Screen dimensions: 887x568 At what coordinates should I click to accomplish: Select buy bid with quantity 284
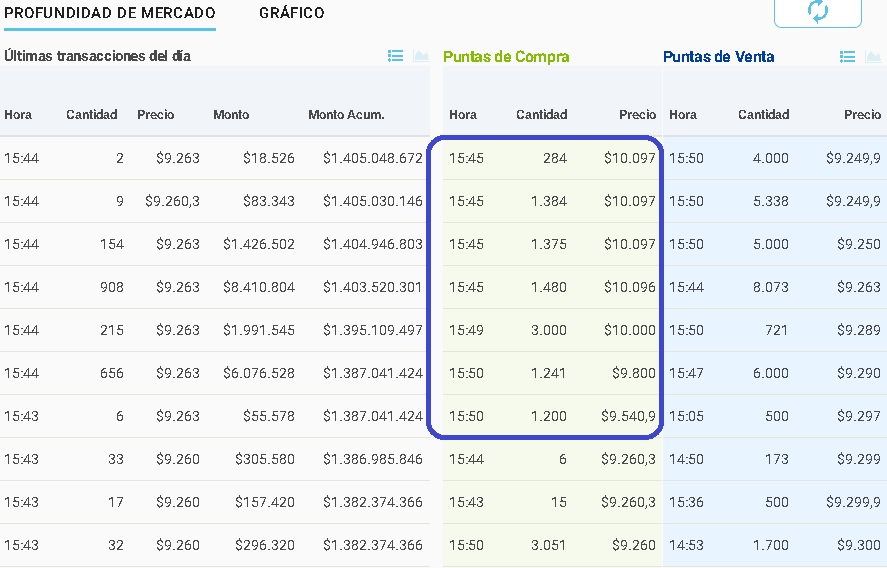pos(552,158)
